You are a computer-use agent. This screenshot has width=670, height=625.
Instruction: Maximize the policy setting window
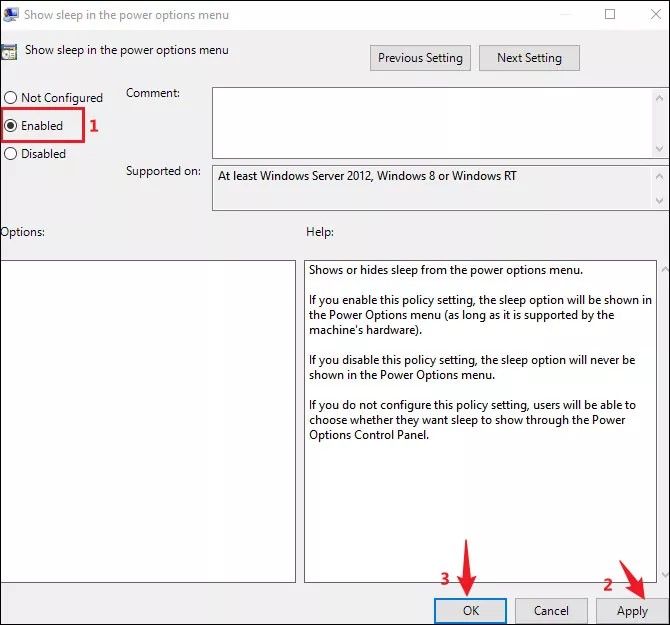(x=610, y=15)
